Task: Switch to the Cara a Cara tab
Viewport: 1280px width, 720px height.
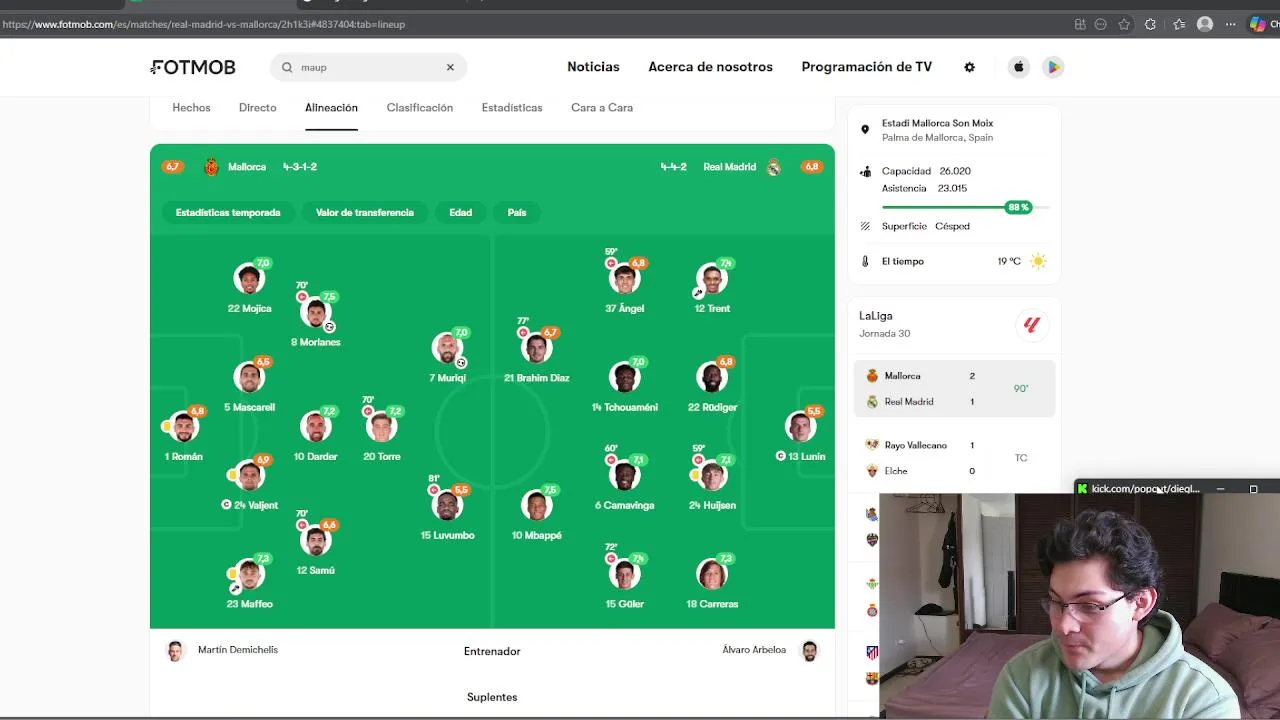Action: pyautogui.click(x=602, y=108)
